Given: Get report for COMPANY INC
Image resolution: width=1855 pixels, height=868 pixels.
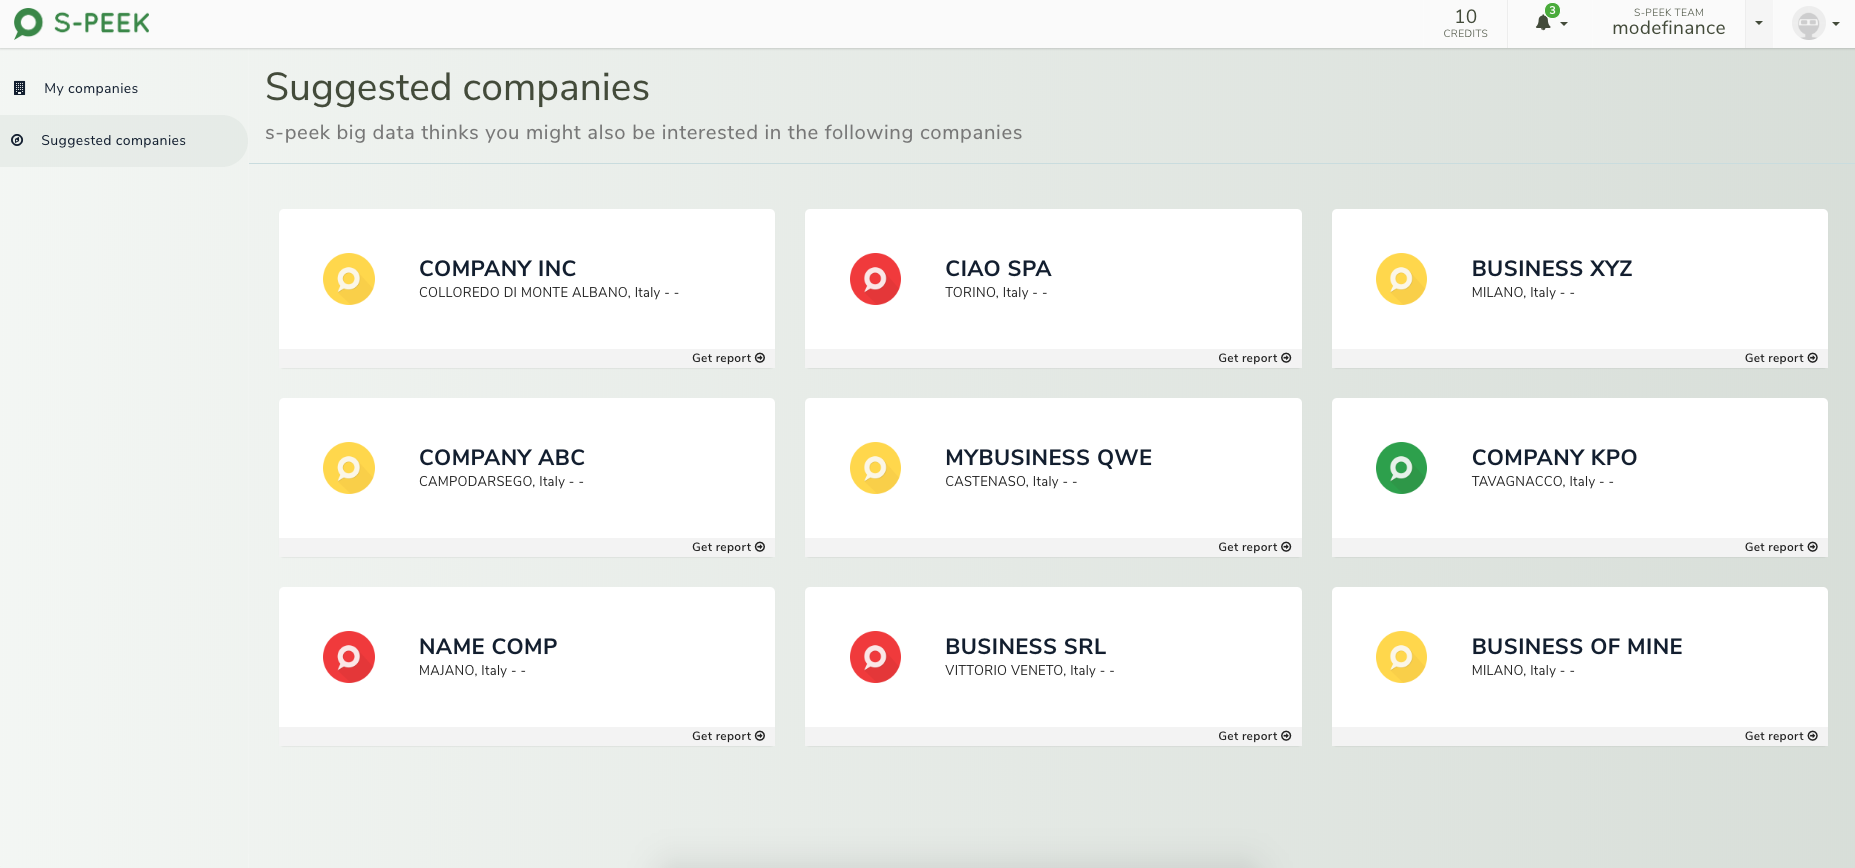Looking at the screenshot, I should (x=728, y=358).
